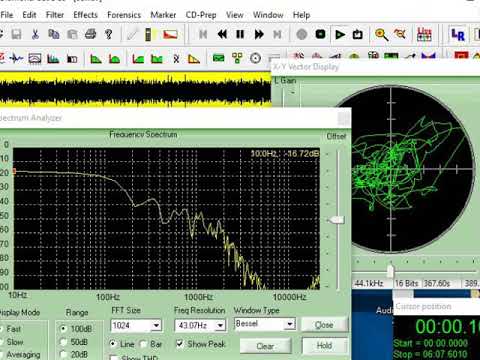This screenshot has width=480, height=360.
Task: Select the 100dB range radio button
Action: tap(63, 329)
